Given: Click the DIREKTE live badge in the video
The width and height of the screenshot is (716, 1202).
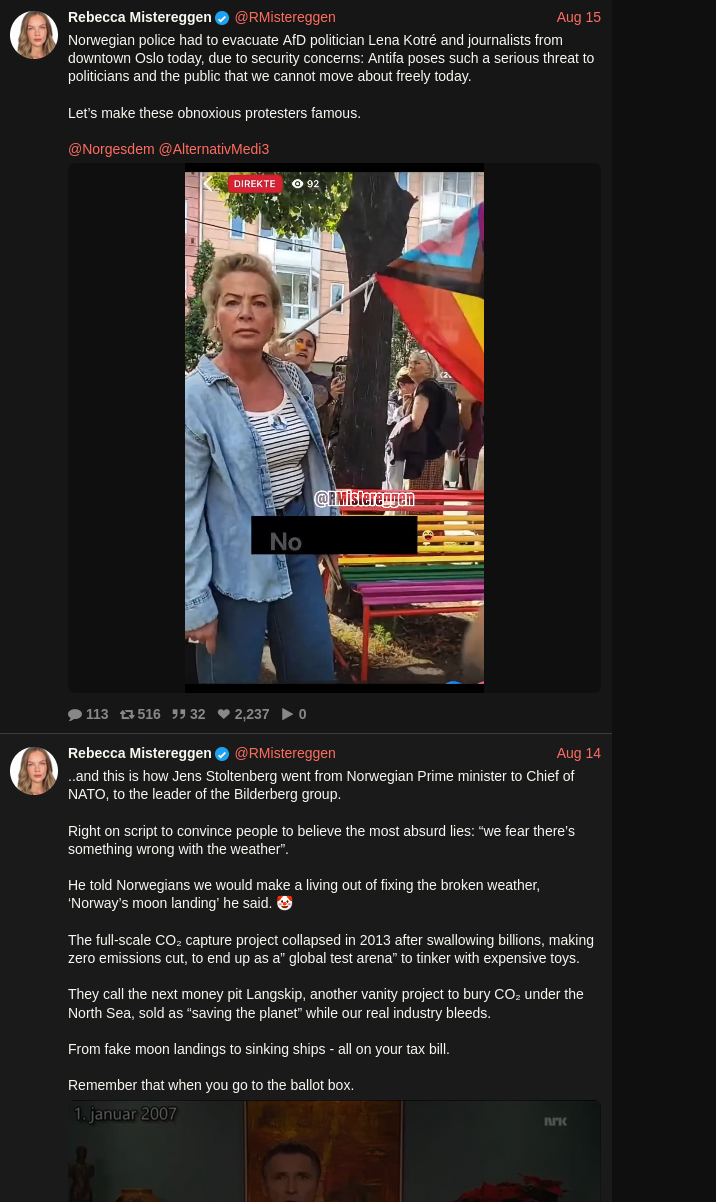Looking at the screenshot, I should pyautogui.click(x=255, y=184).
